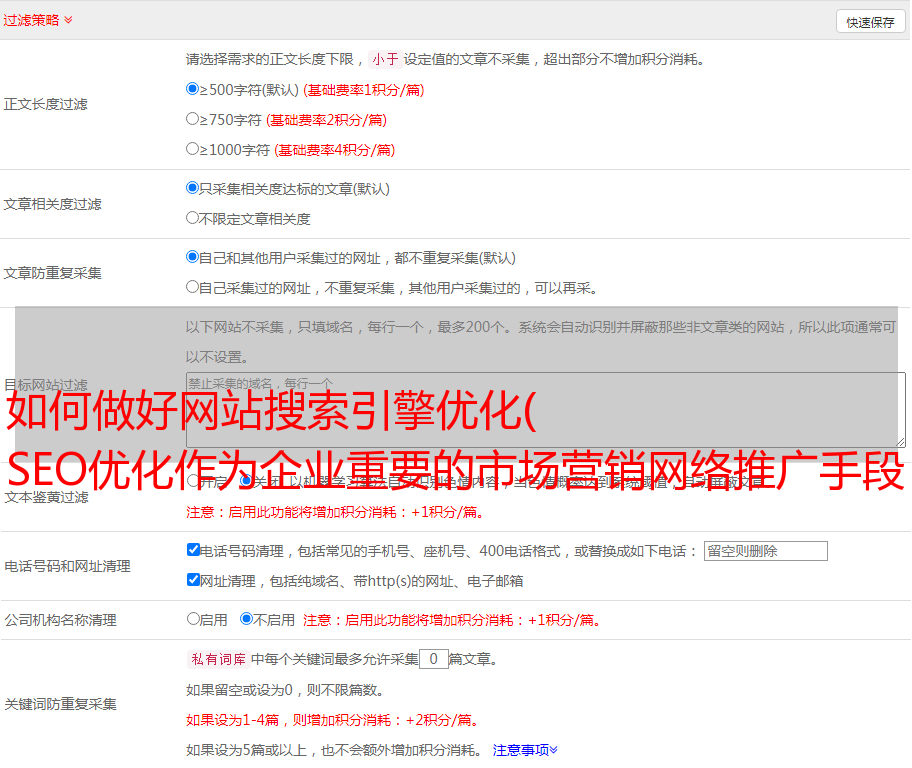Click the 正文长度过滤 row label
Image resolution: width=912 pixels, height=768 pixels.
pyautogui.click(x=45, y=104)
